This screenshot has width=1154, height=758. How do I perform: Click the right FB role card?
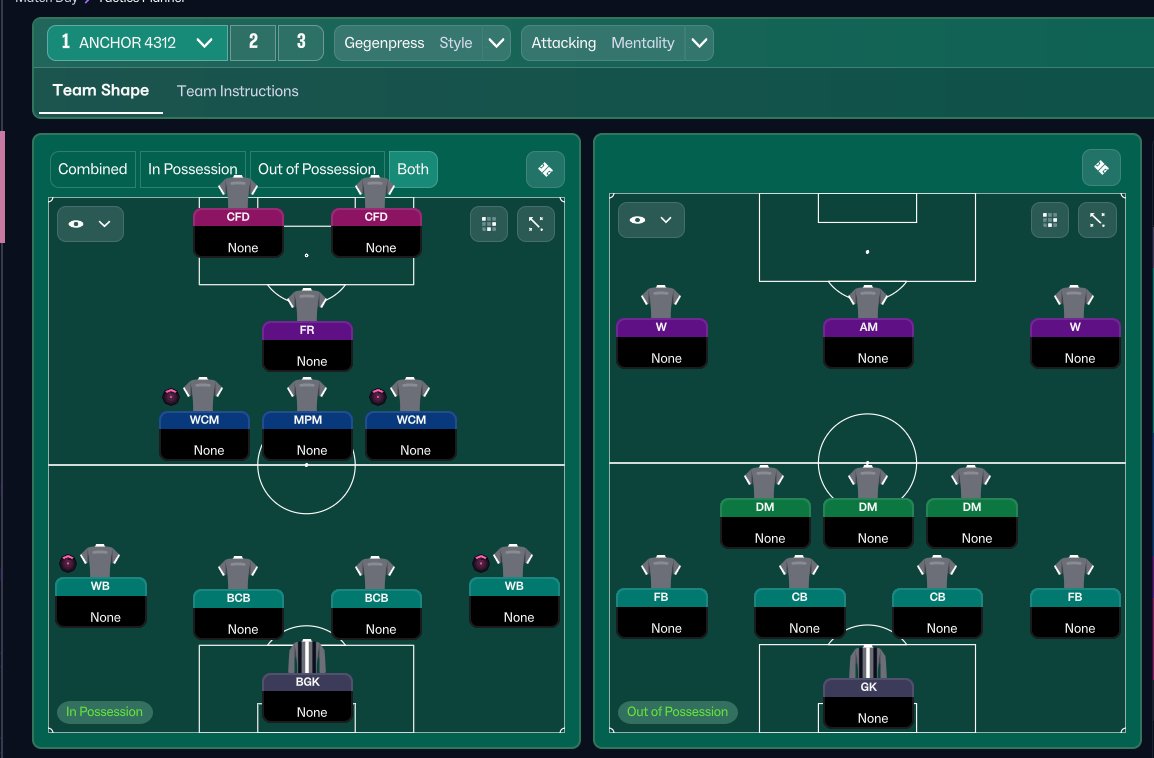coord(1075,613)
